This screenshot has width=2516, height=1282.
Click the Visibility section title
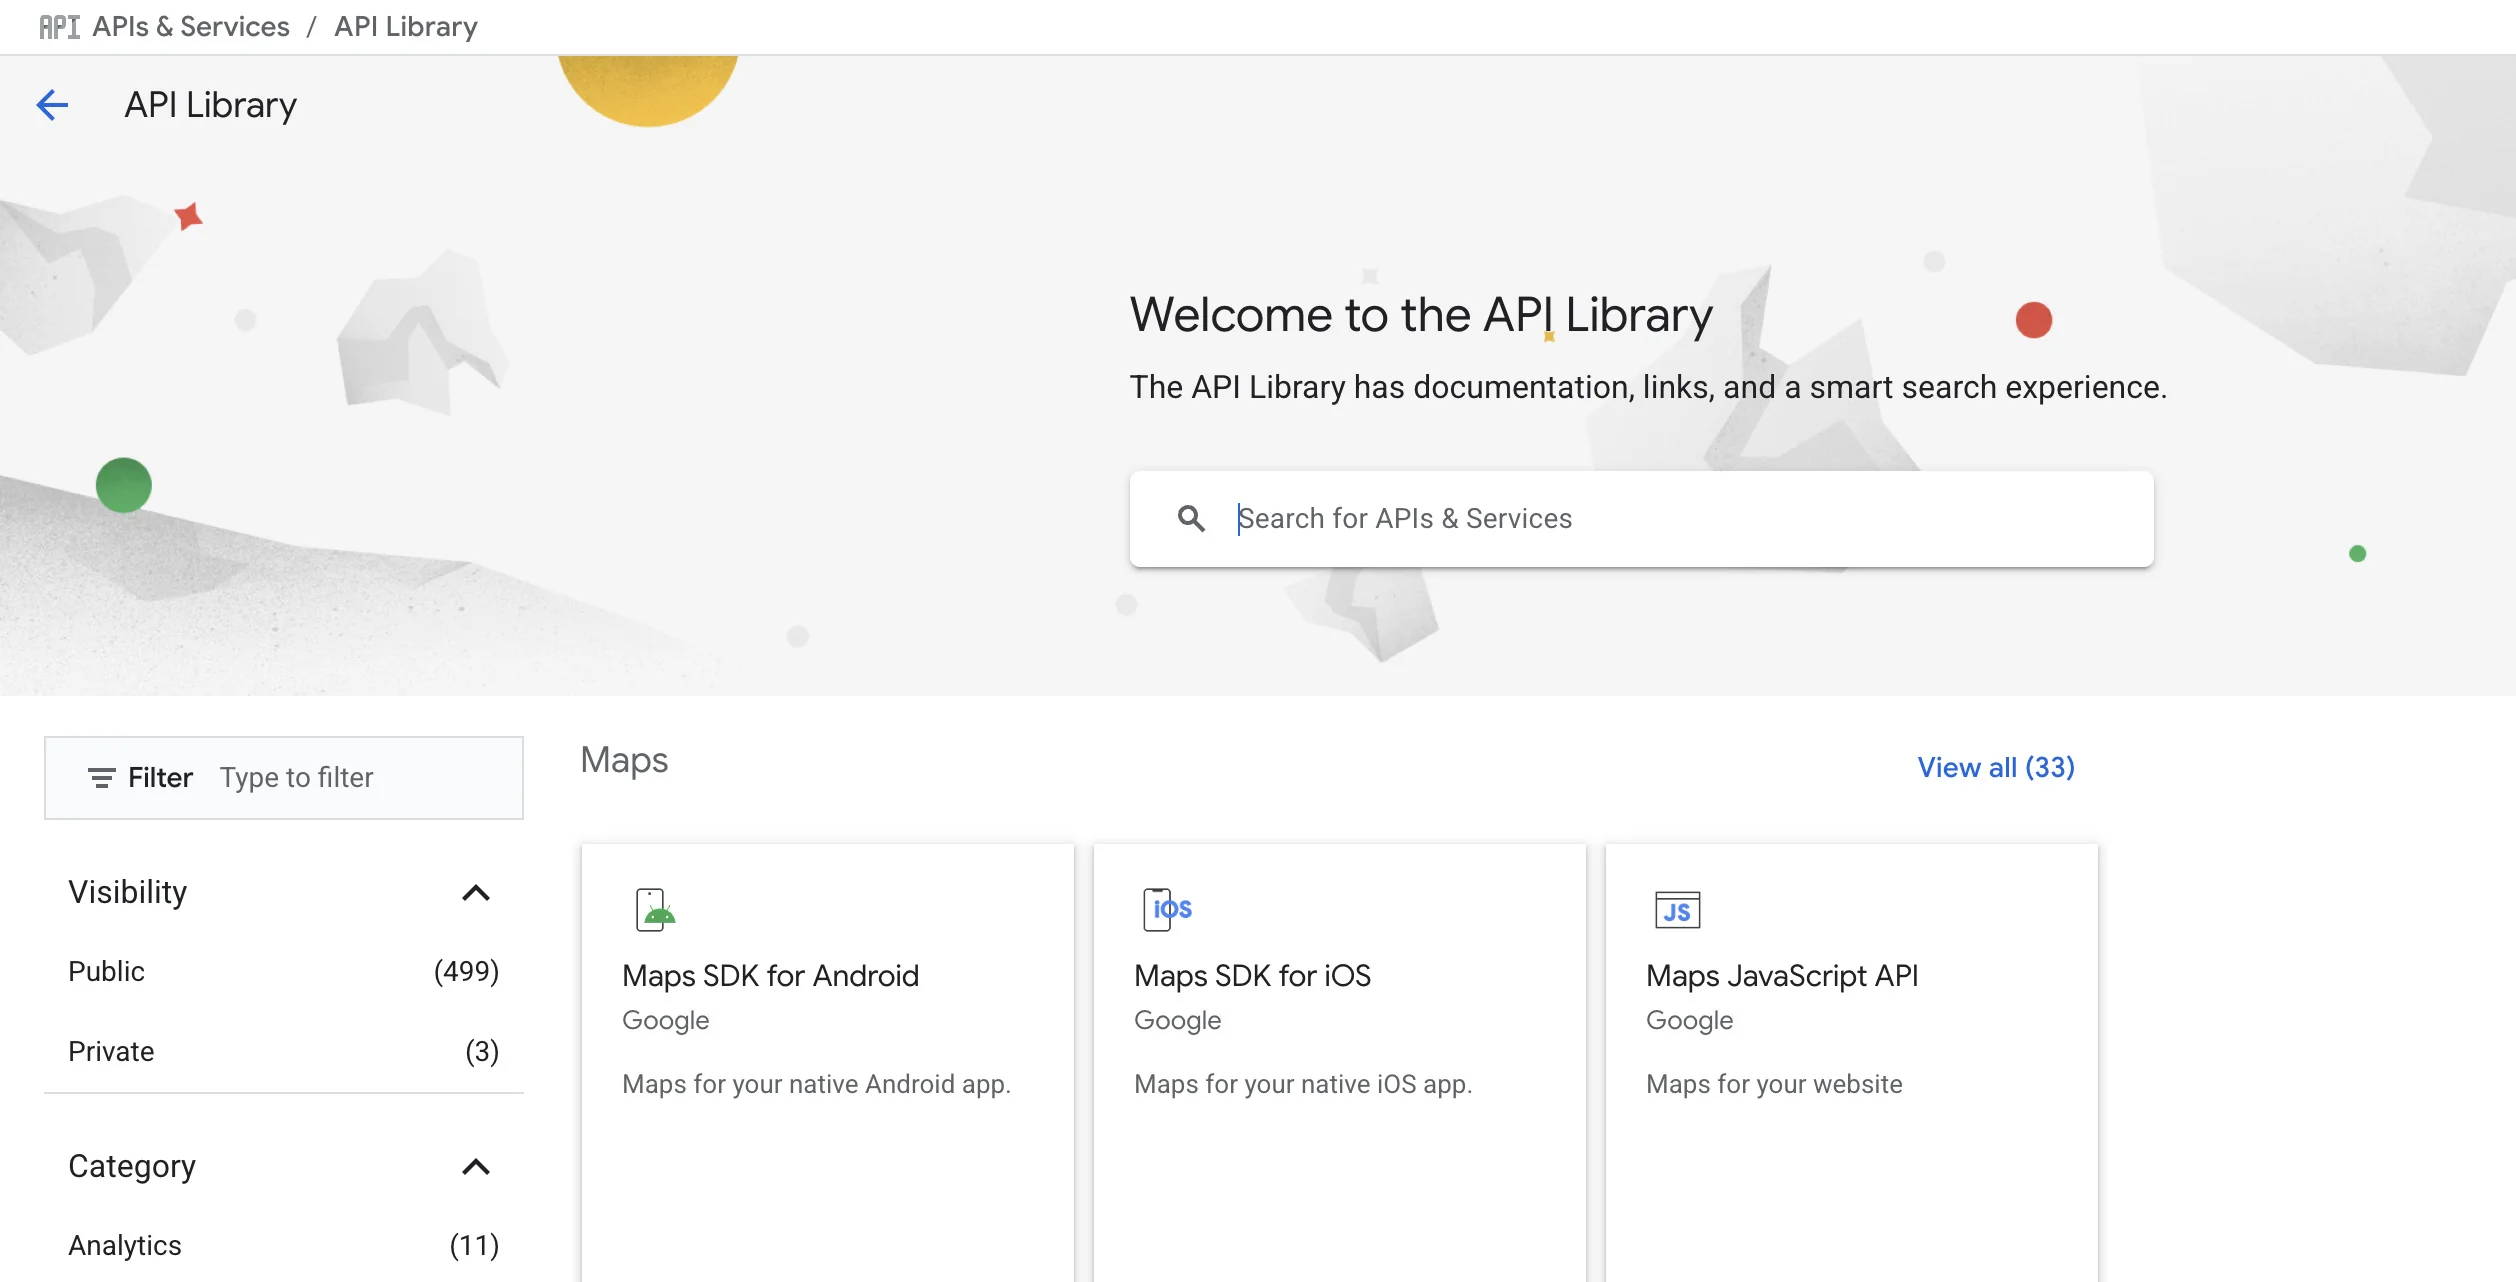click(x=127, y=892)
